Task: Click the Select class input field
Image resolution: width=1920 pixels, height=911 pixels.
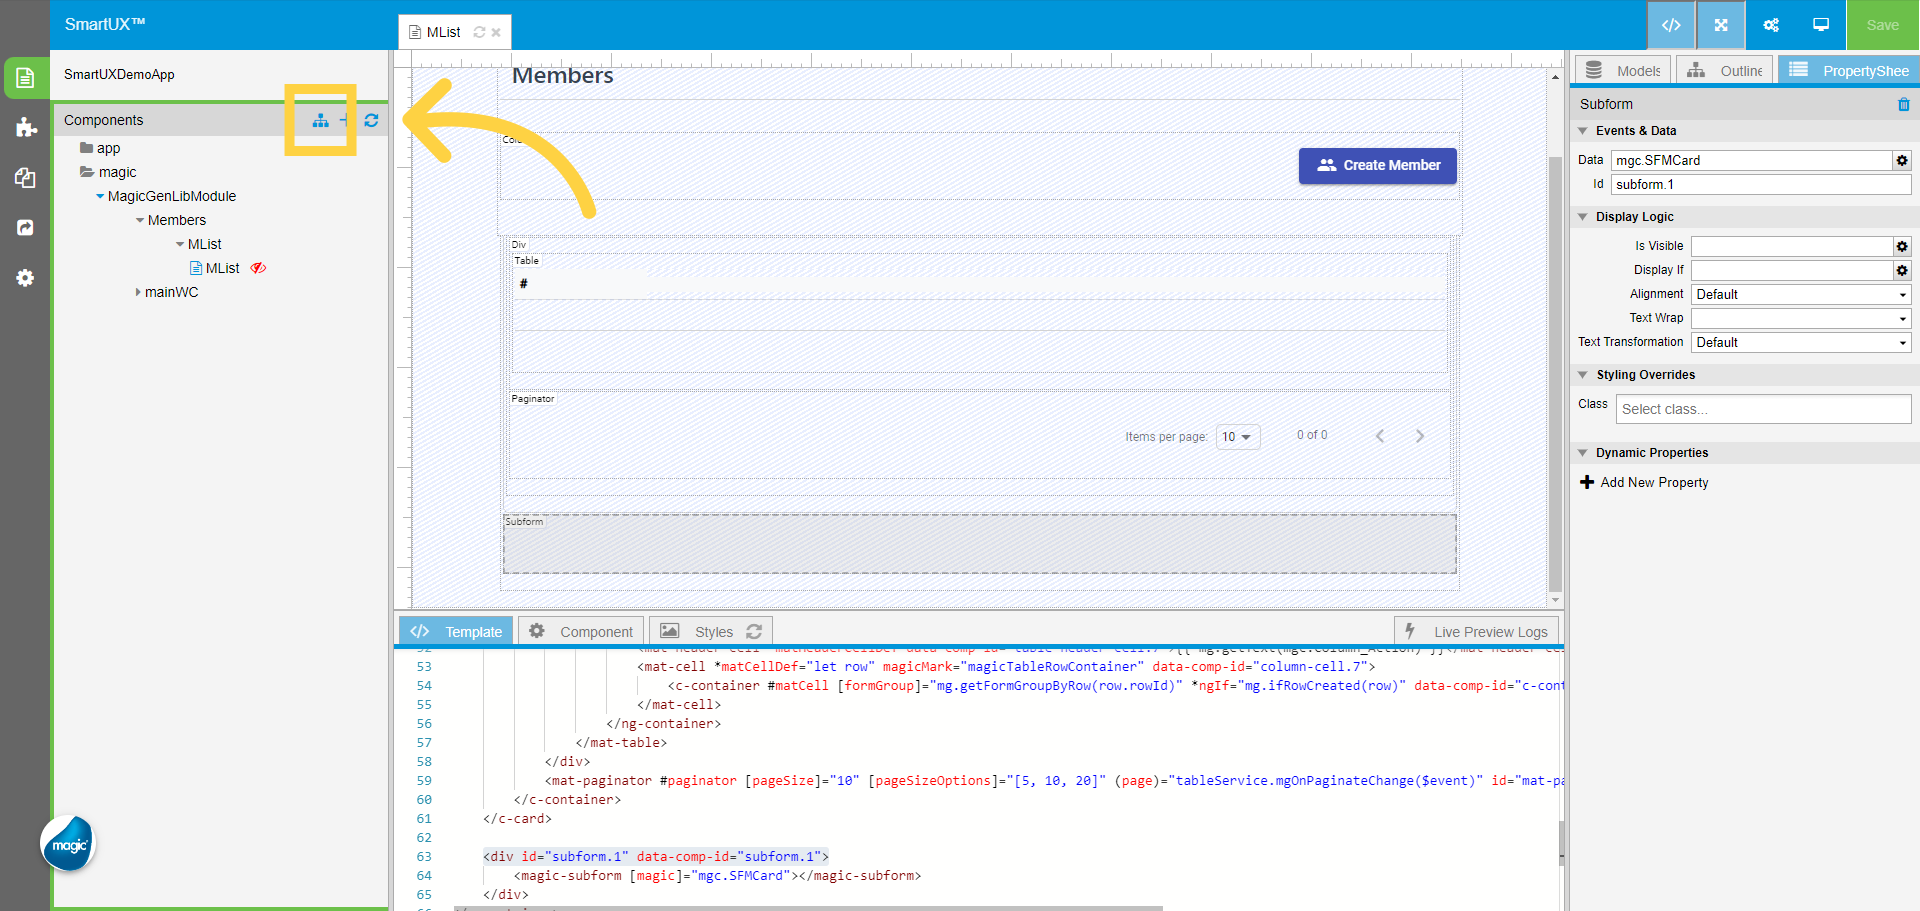Action: pos(1763,408)
